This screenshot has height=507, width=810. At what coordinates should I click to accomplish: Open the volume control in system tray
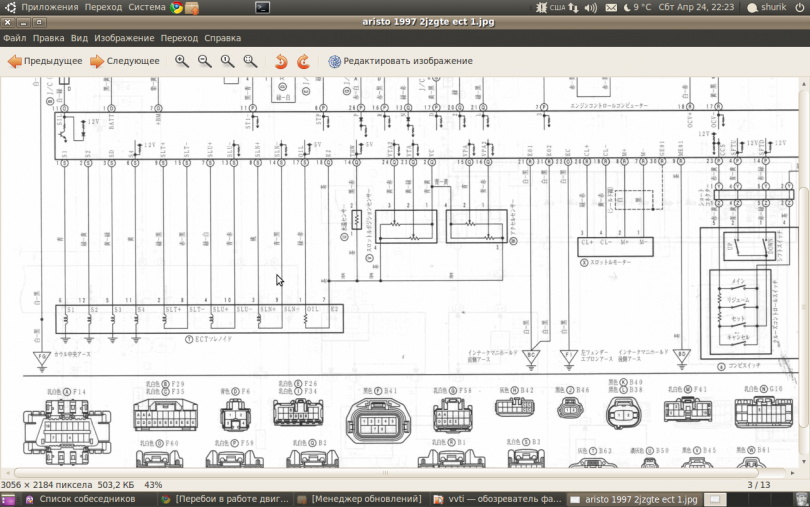pyautogui.click(x=590, y=7)
